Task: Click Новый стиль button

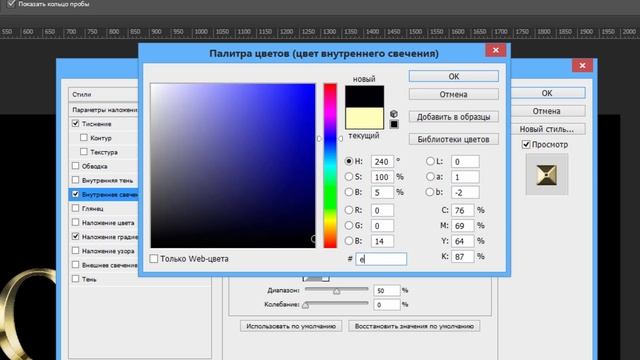Action: click(x=547, y=129)
